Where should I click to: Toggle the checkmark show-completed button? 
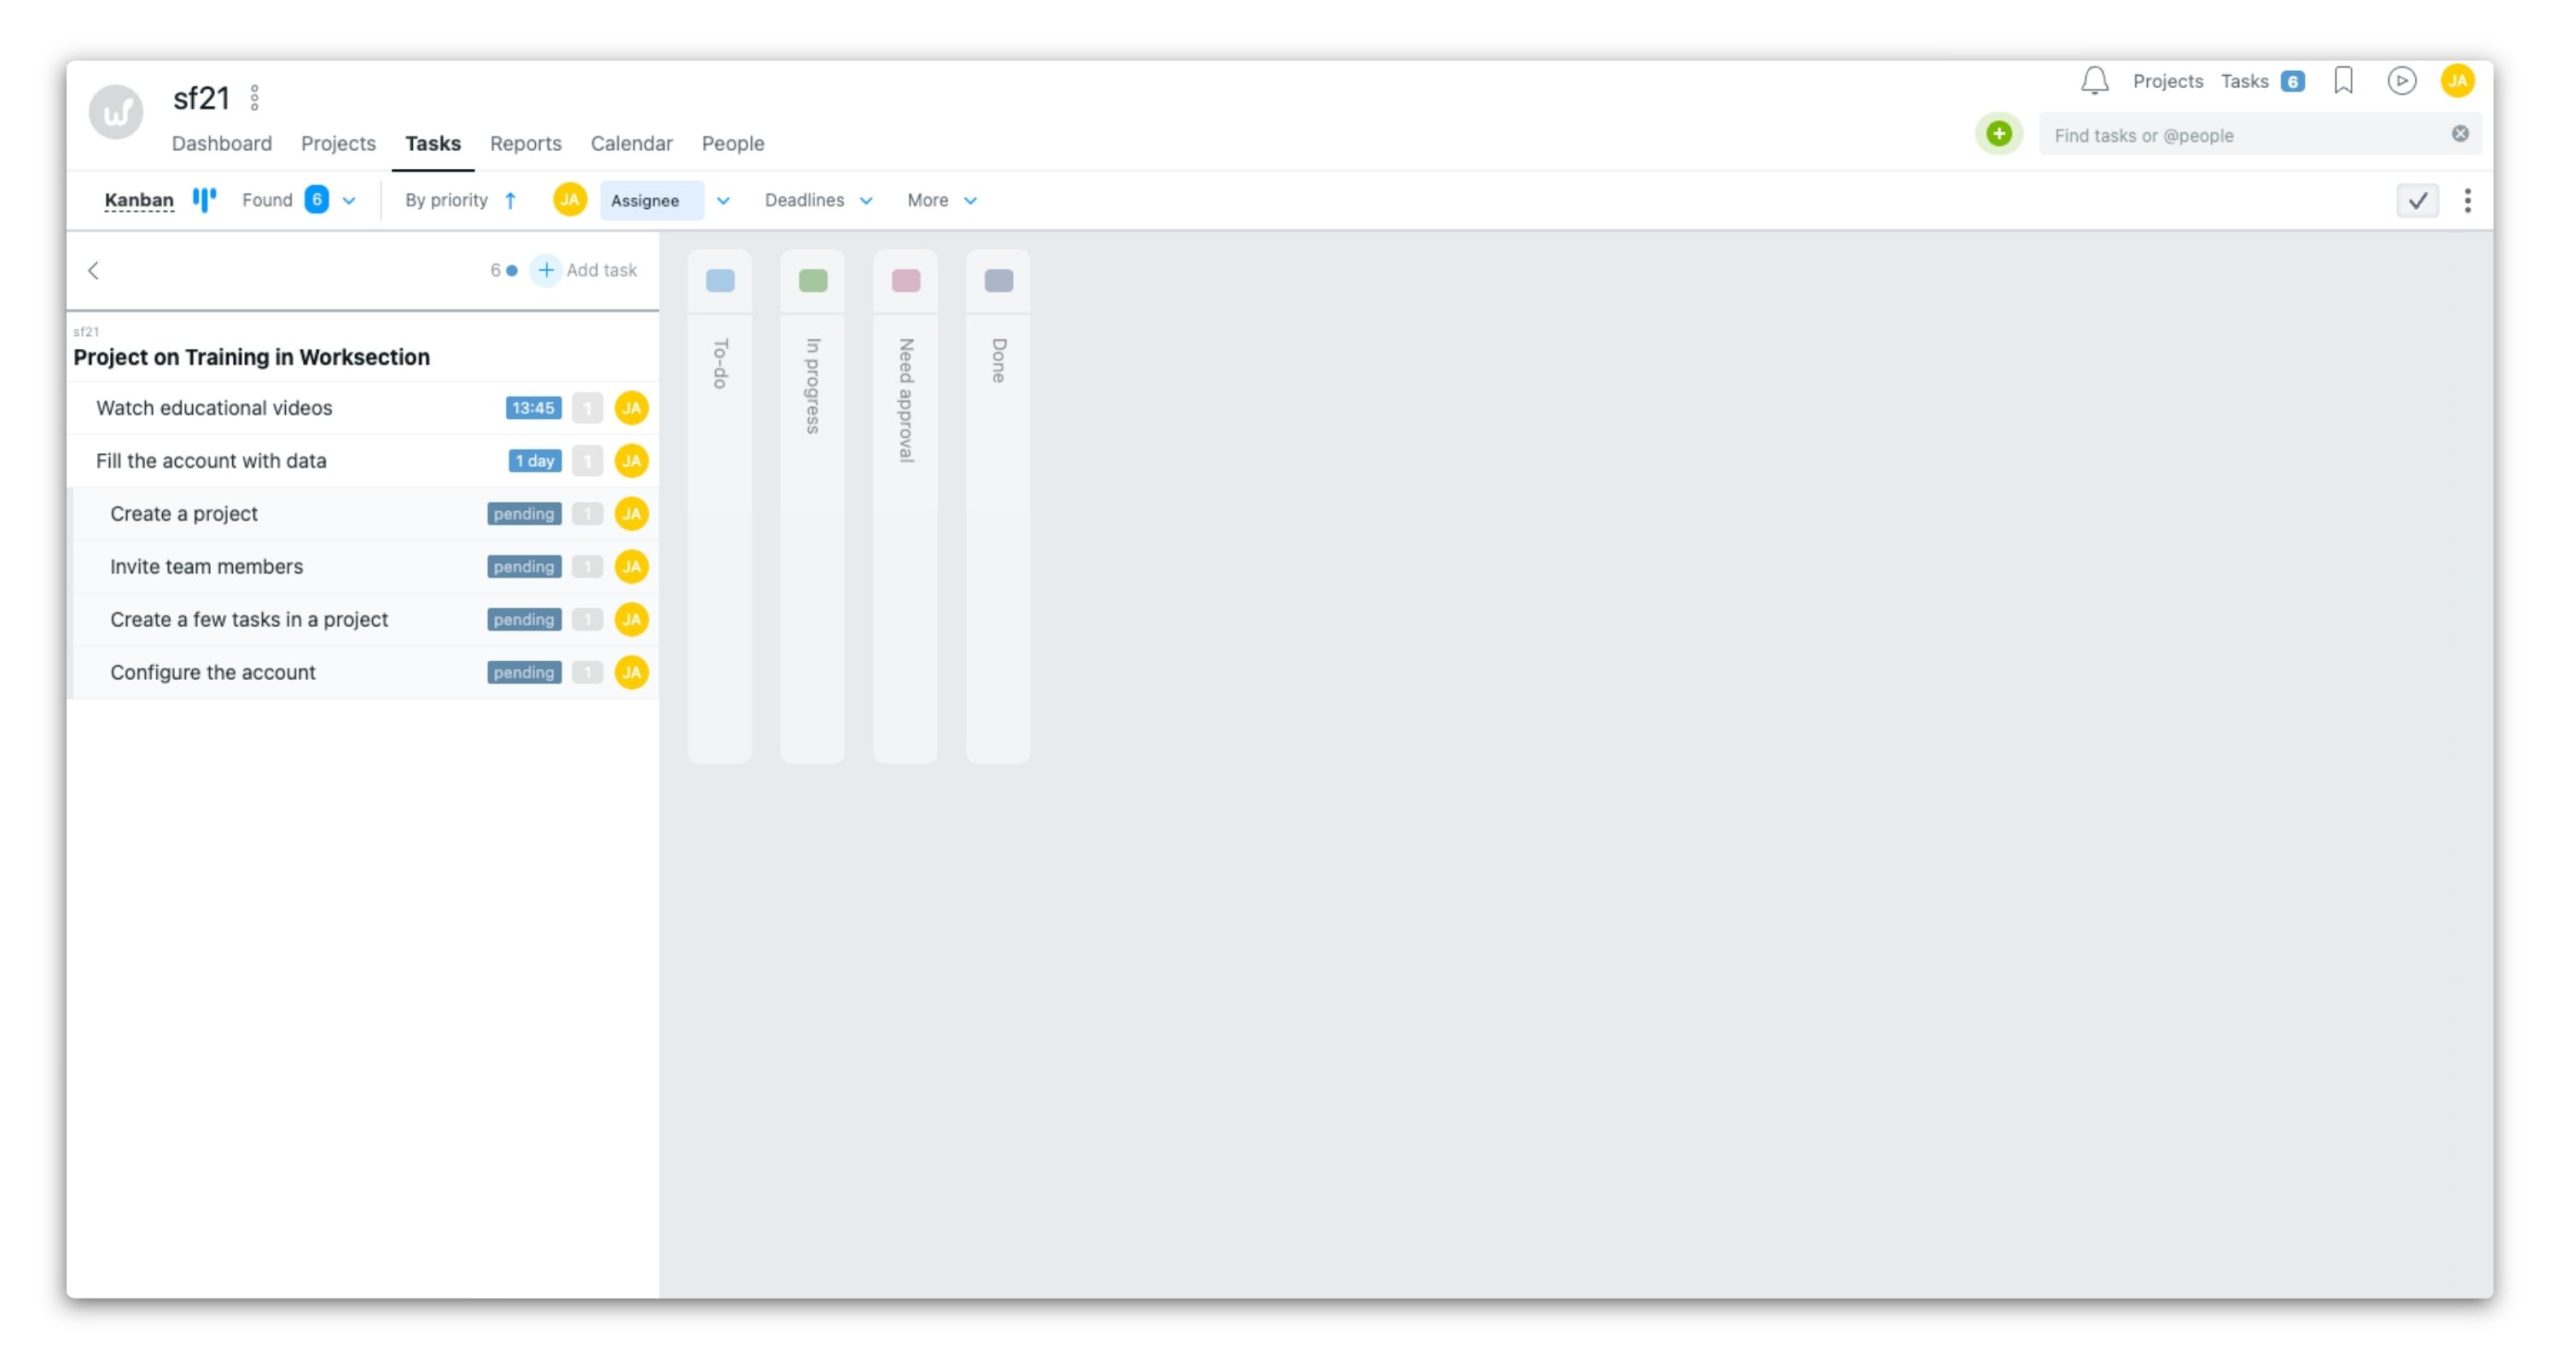tap(2417, 201)
